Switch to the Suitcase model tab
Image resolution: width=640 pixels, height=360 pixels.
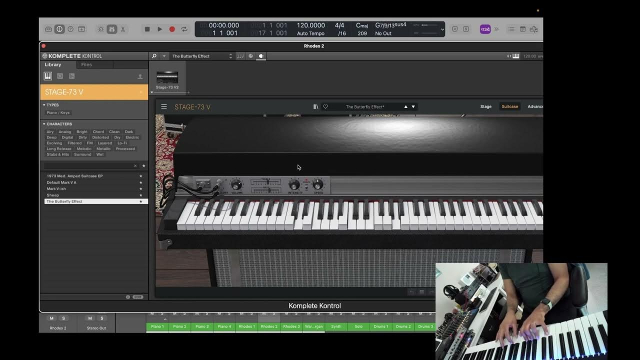[x=510, y=107]
